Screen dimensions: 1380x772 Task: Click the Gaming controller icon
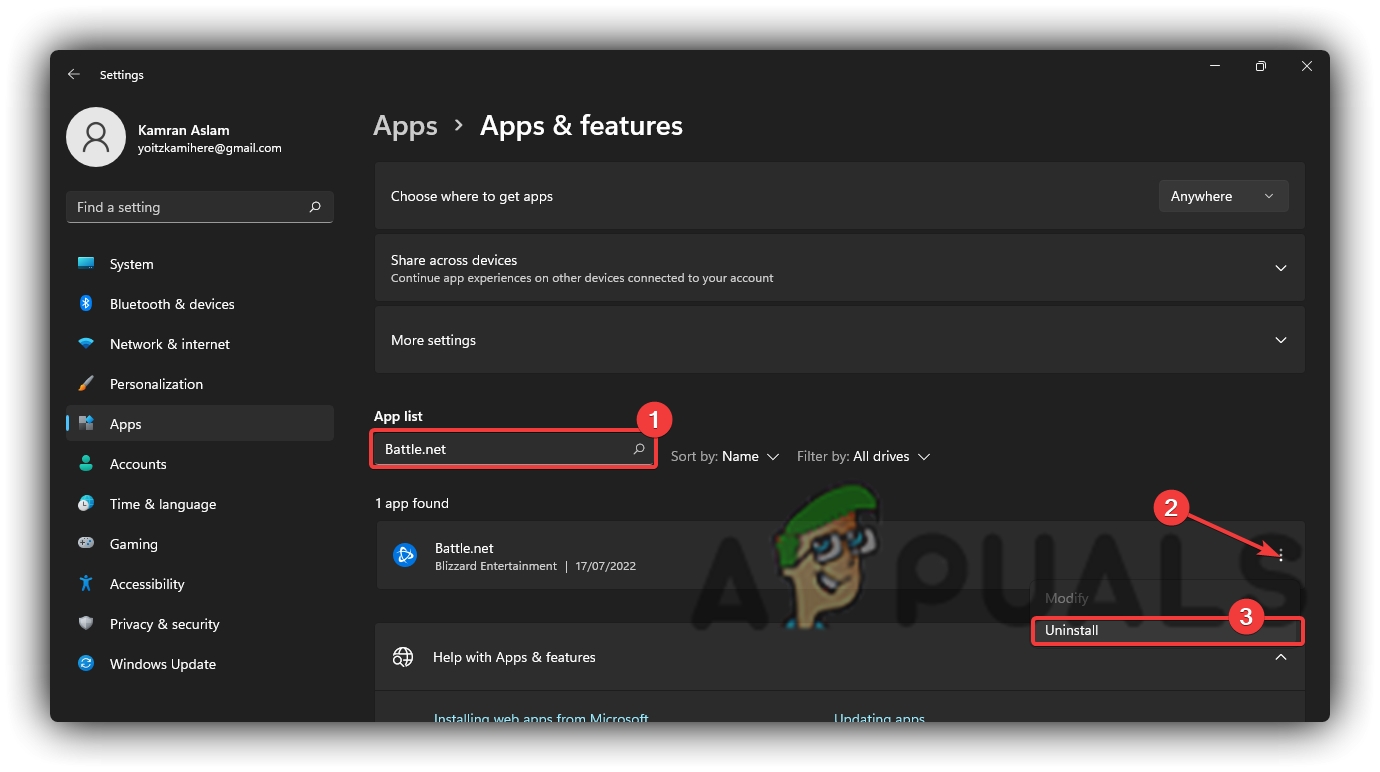[86, 544]
